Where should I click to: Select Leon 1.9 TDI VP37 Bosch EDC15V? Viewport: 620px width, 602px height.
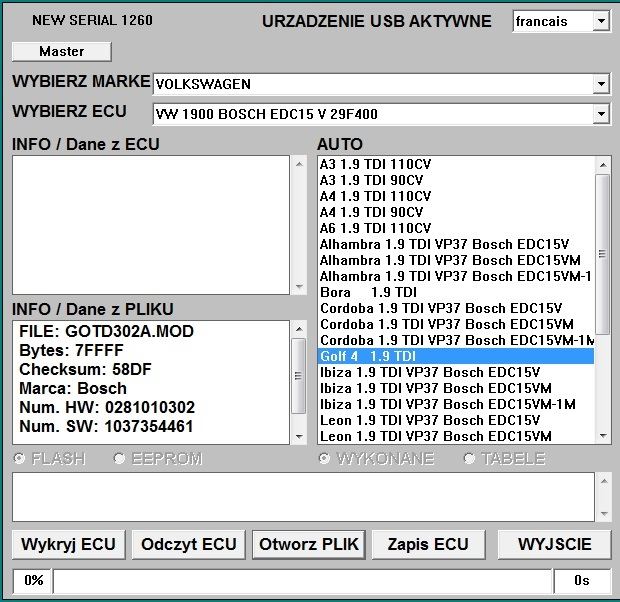[x=456, y=420]
